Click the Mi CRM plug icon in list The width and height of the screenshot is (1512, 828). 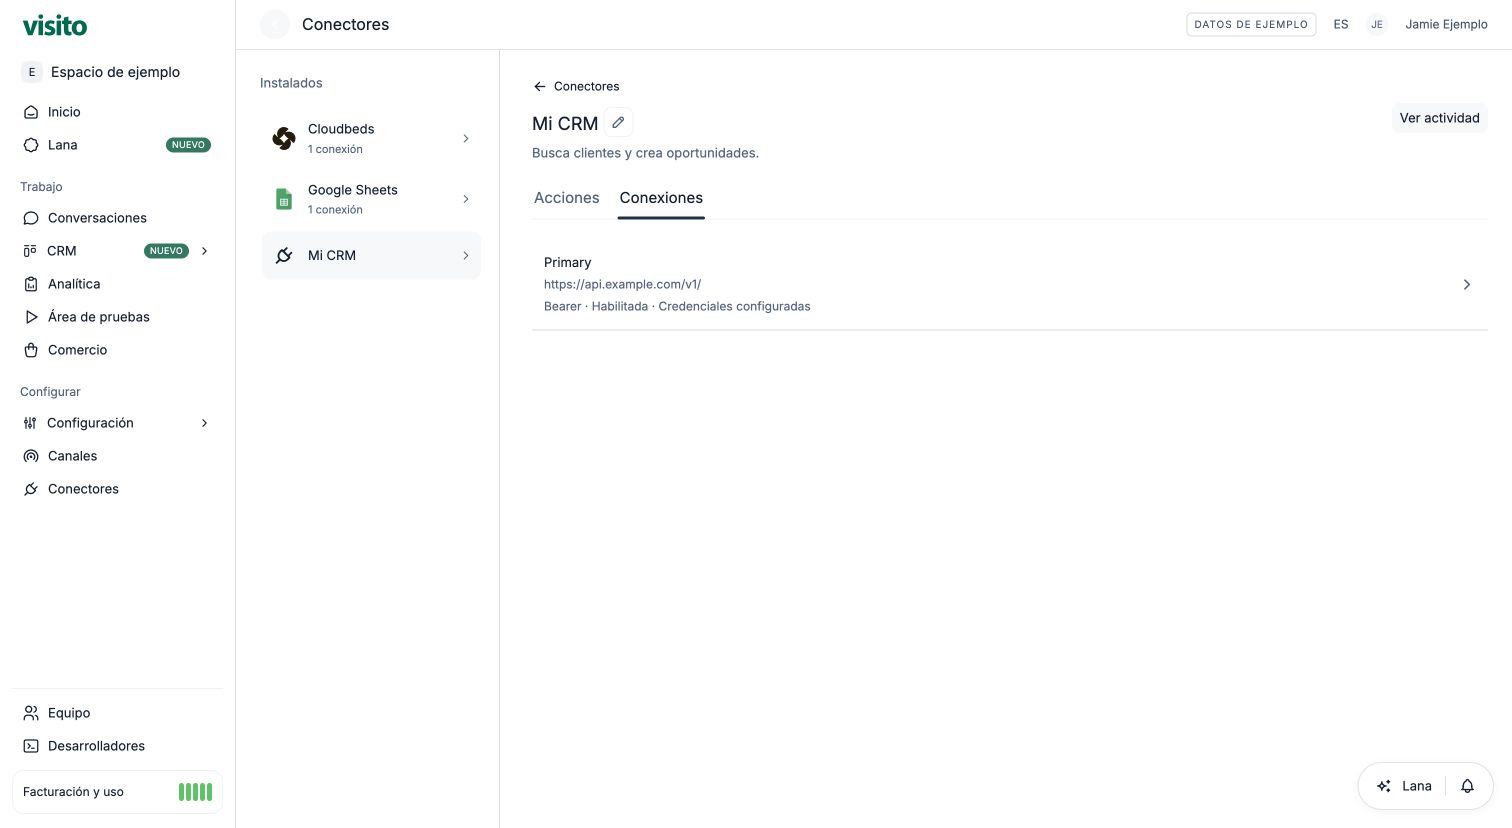pos(284,255)
